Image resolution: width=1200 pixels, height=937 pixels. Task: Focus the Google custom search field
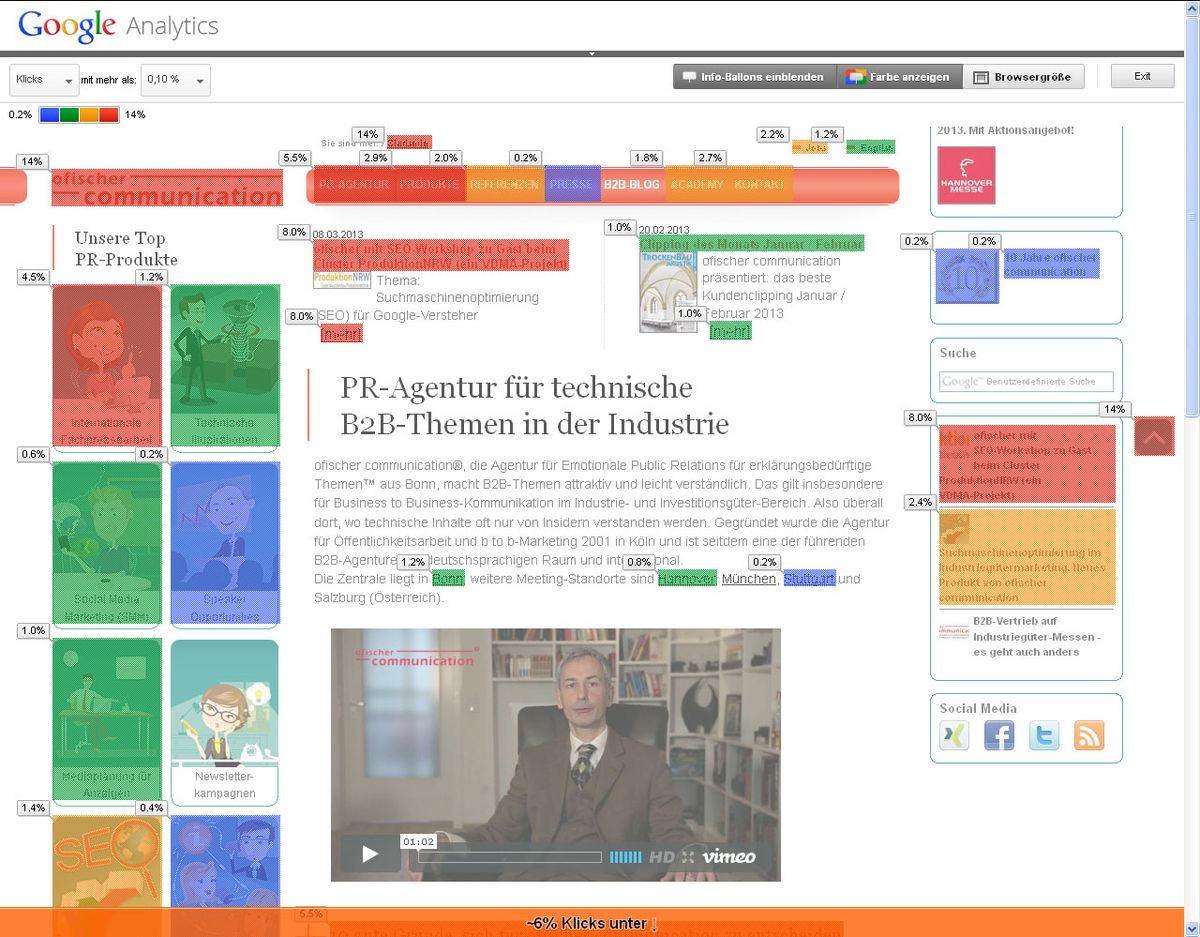[1025, 381]
